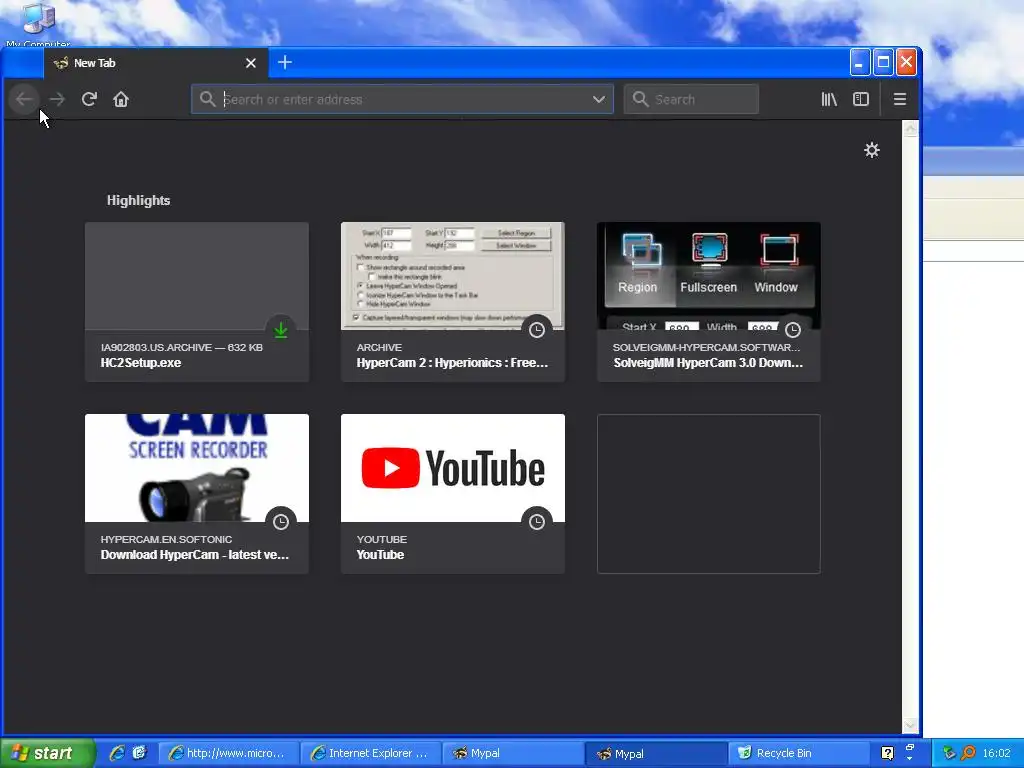Viewport: 1024px width, 768px height.
Task: Click the HC2Setup.exe title text
Action: [140, 363]
